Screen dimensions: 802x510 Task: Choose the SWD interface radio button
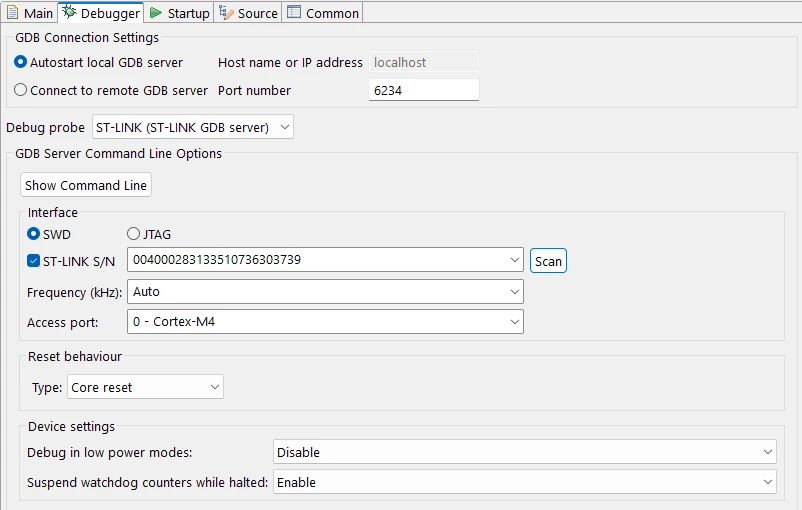pos(33,234)
